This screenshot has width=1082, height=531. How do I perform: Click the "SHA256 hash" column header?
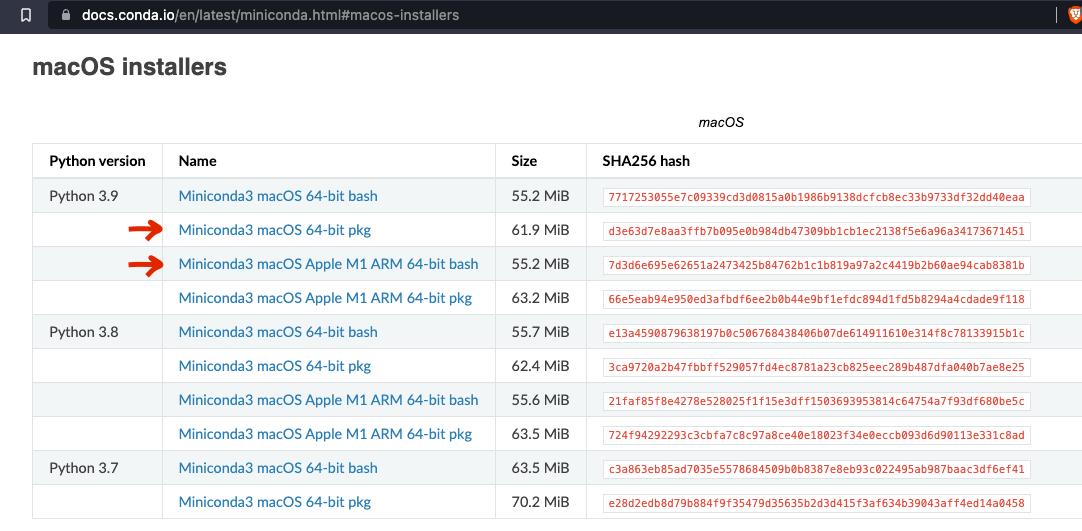[x=645, y=161]
